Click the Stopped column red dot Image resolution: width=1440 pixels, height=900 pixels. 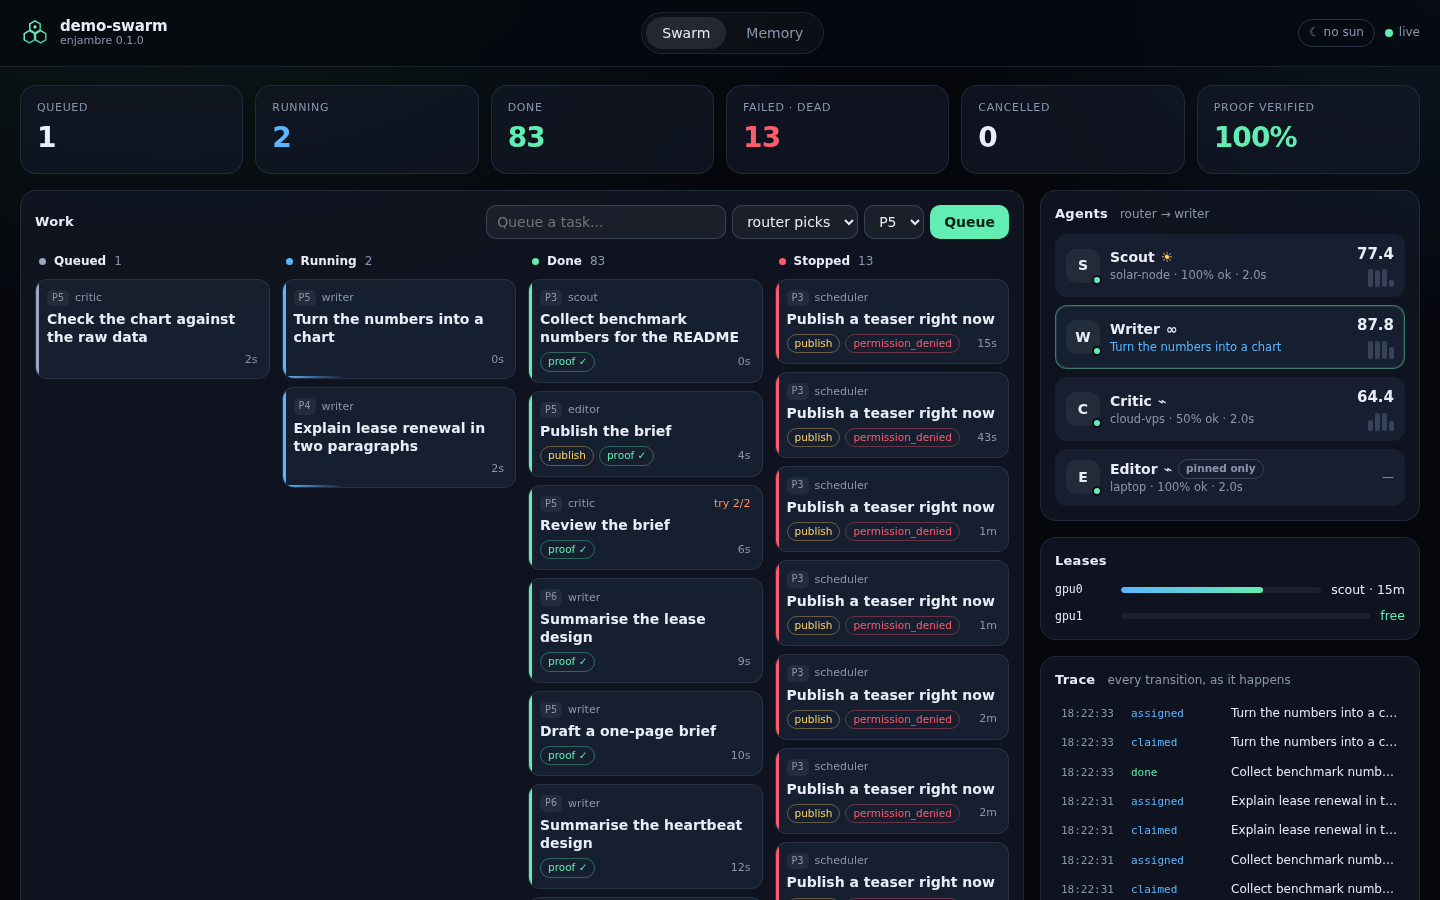782,261
